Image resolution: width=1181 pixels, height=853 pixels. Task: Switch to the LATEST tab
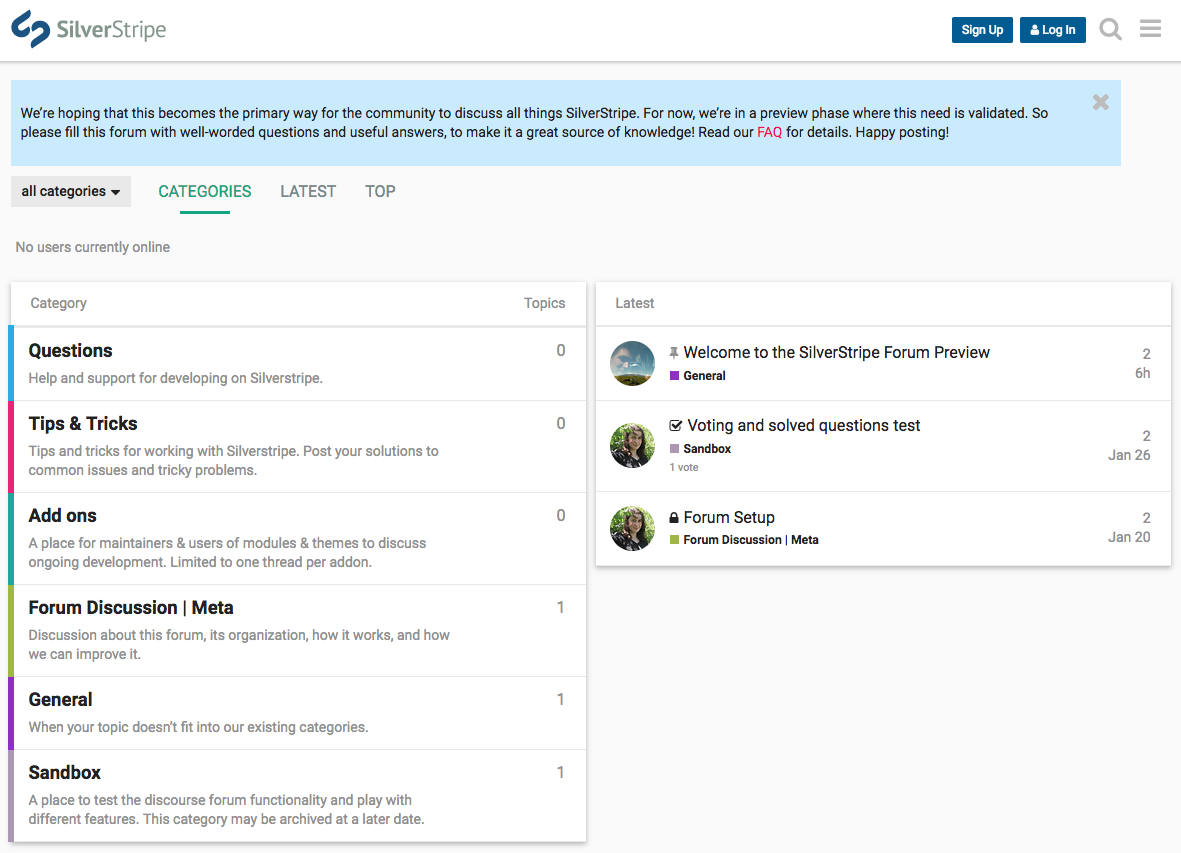coord(308,191)
